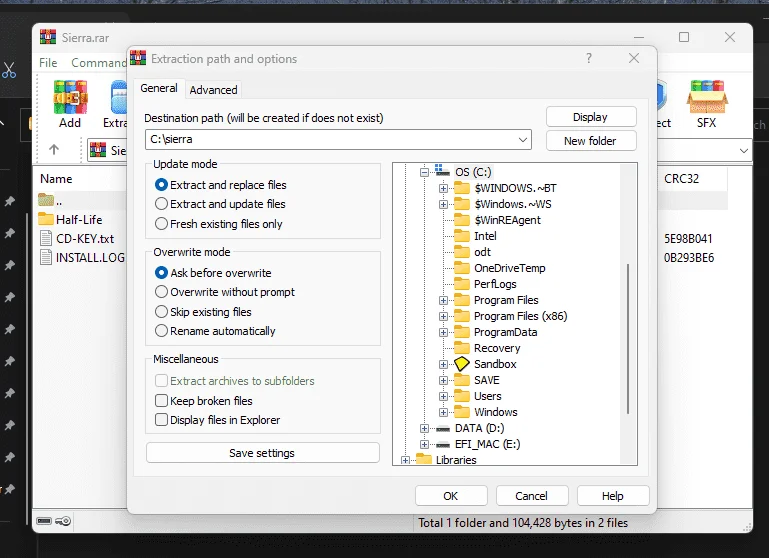Click the CRC32 column header

point(681,179)
